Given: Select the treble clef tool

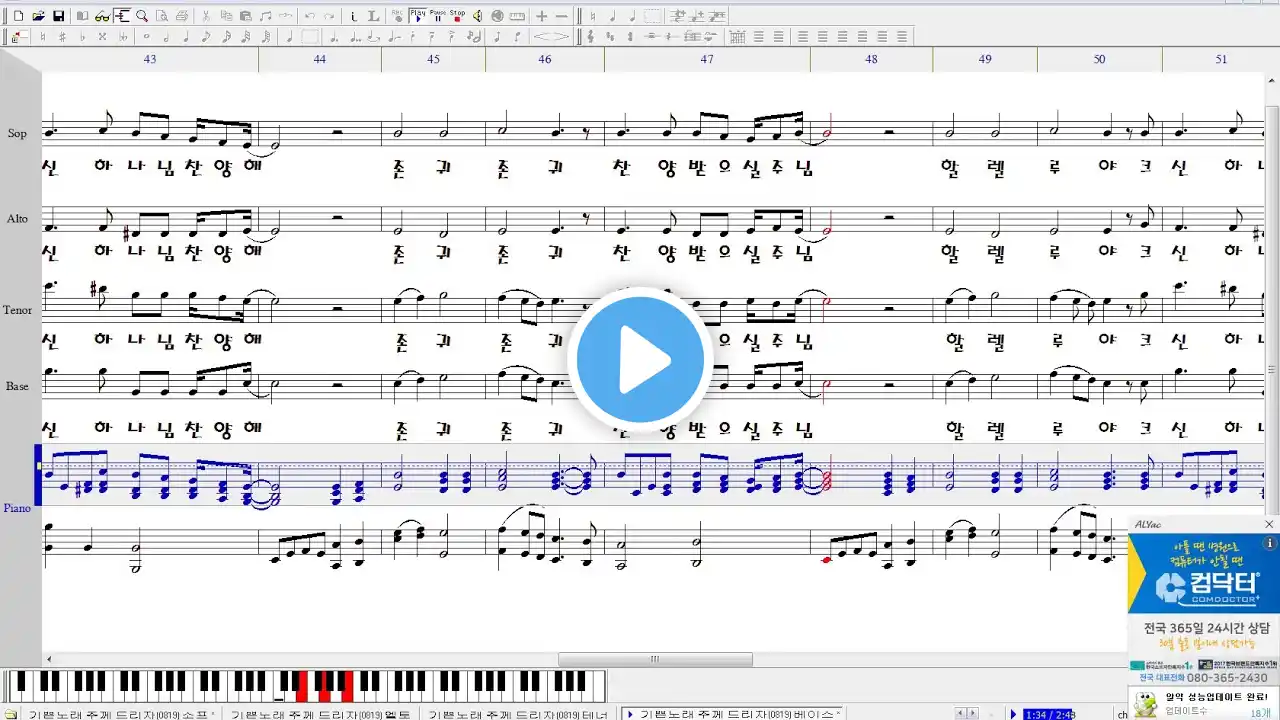Looking at the screenshot, I should tap(590, 37).
